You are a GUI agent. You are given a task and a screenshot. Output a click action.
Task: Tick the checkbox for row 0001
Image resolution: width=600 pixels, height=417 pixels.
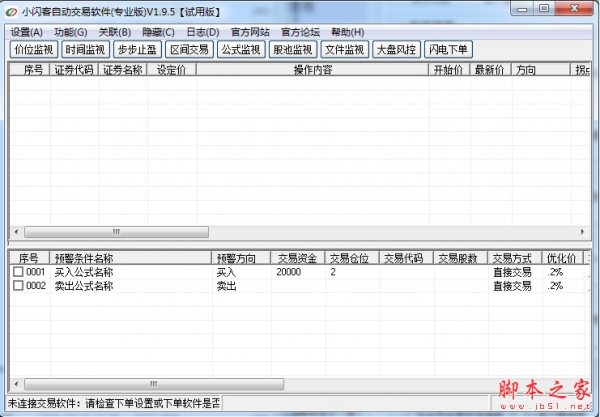(x=18, y=272)
